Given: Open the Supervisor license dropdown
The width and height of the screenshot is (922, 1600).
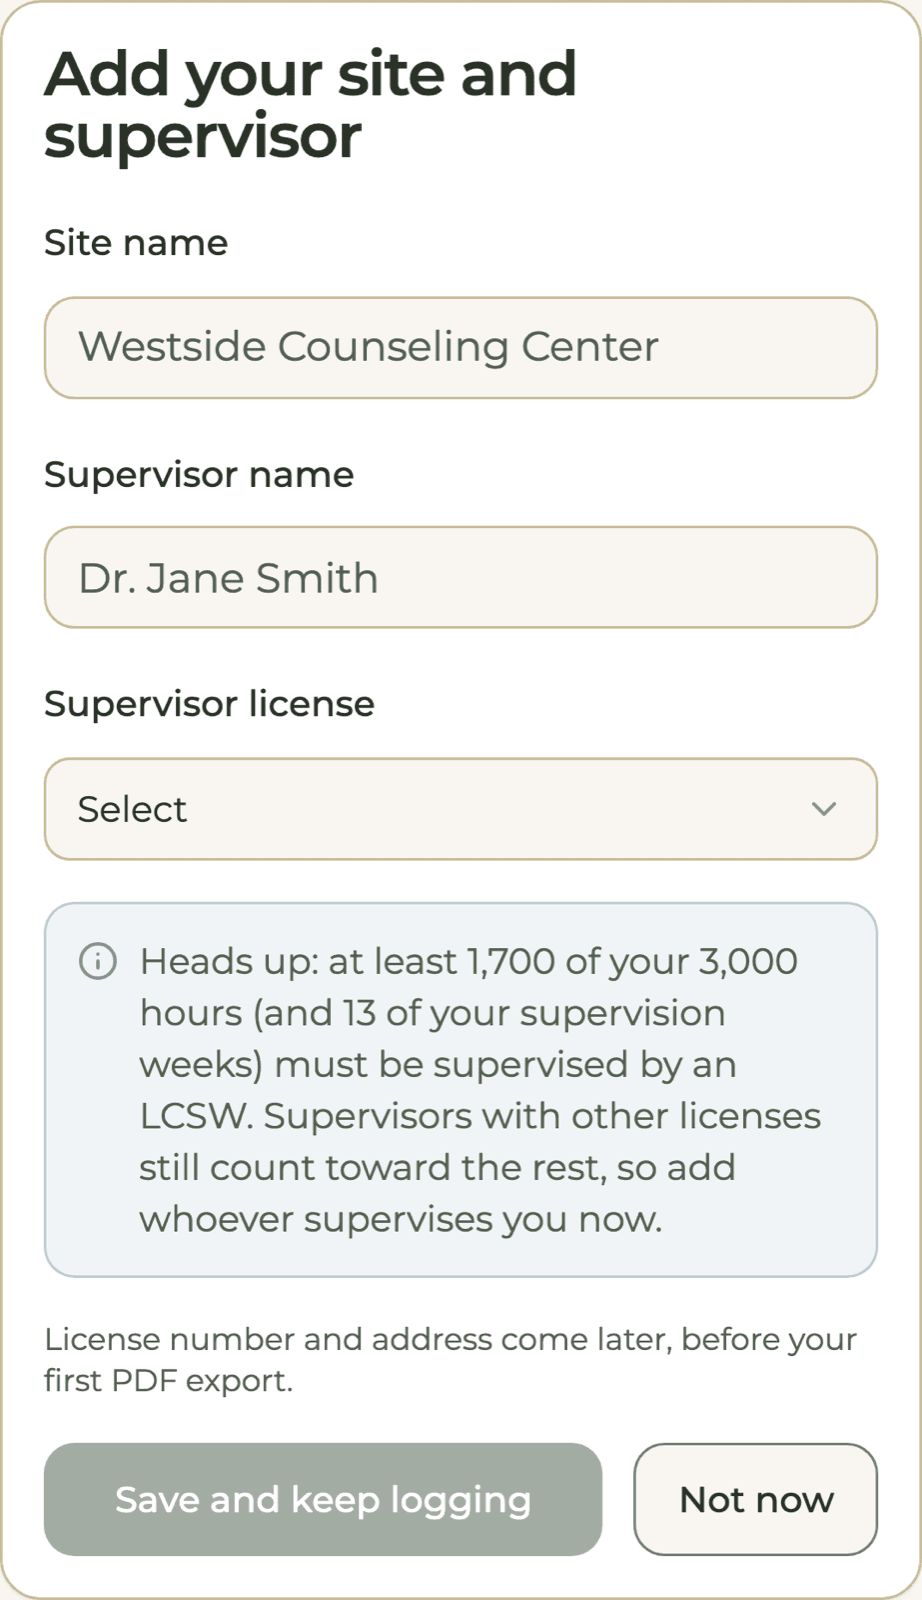Looking at the screenshot, I should click(x=461, y=809).
